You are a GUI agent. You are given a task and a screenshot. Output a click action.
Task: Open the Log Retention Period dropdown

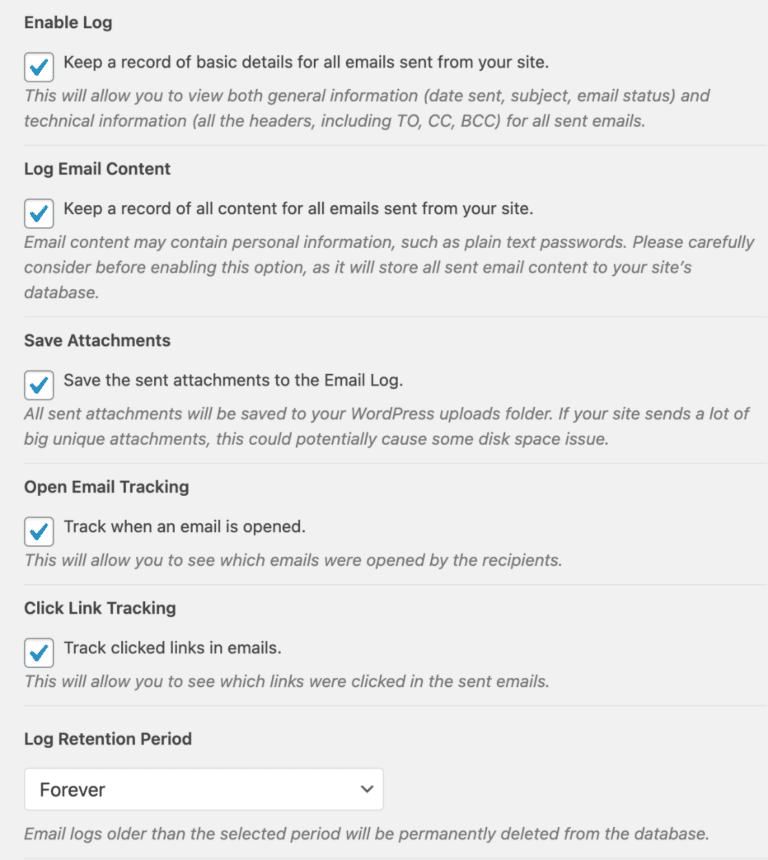203,789
